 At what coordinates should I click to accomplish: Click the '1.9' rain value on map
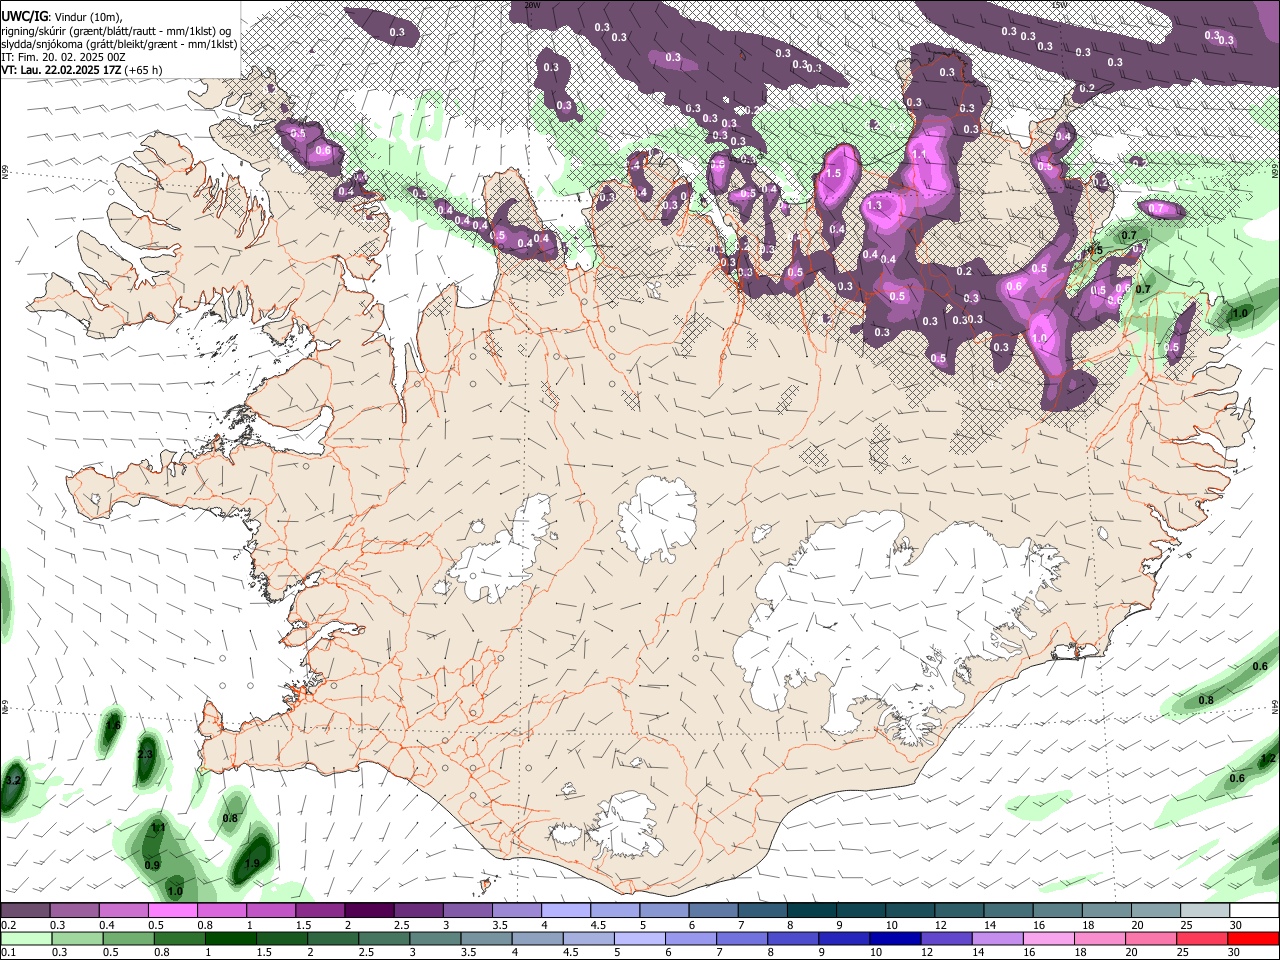click(x=252, y=864)
